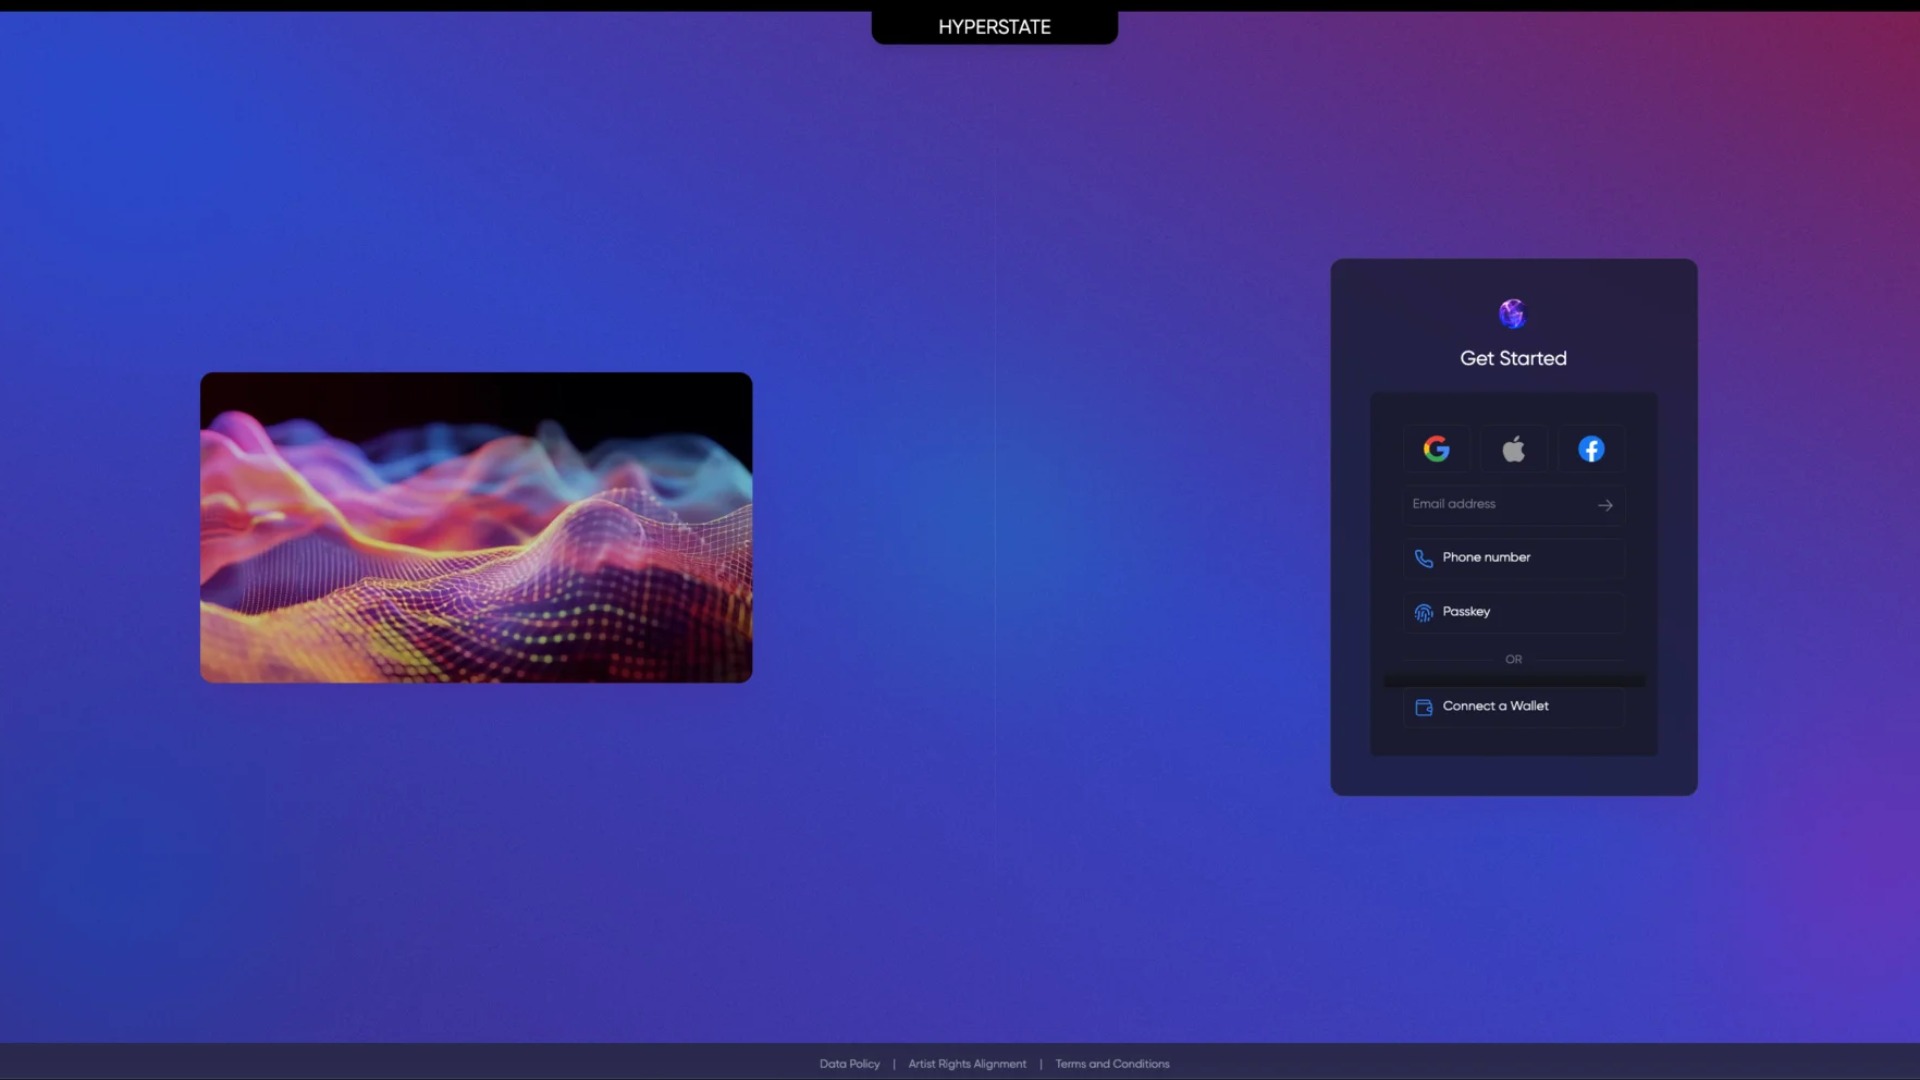Choose the Passkey login option
The width and height of the screenshot is (1920, 1080).
tap(1513, 612)
